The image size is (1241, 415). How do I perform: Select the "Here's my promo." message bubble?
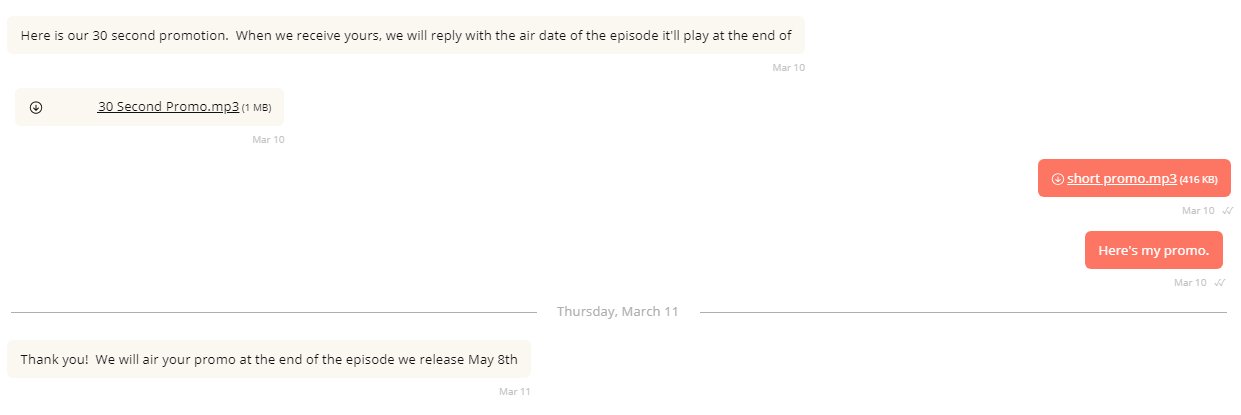(1153, 251)
